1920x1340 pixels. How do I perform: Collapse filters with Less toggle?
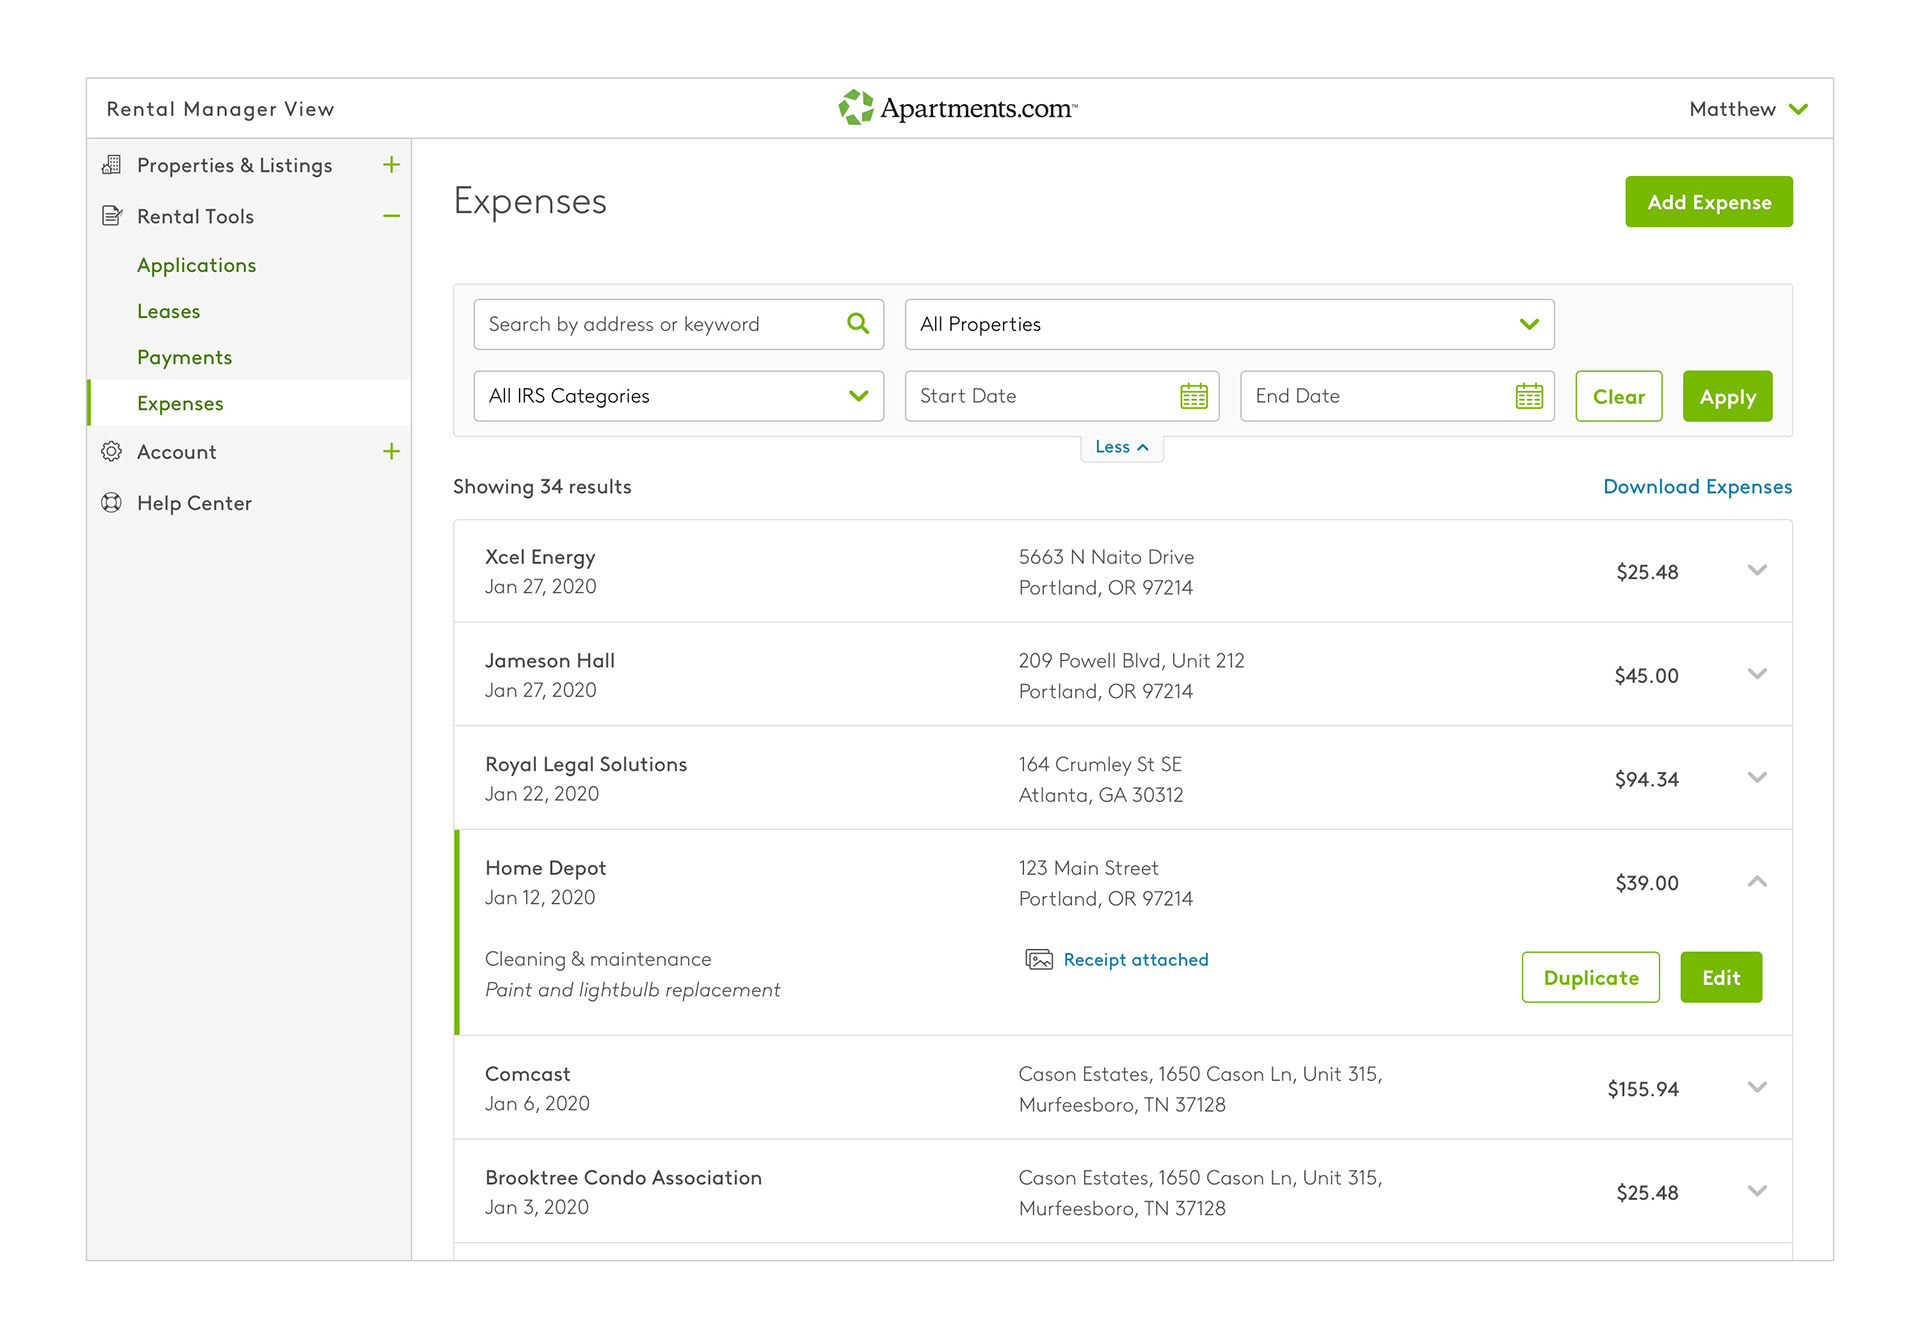point(1121,447)
